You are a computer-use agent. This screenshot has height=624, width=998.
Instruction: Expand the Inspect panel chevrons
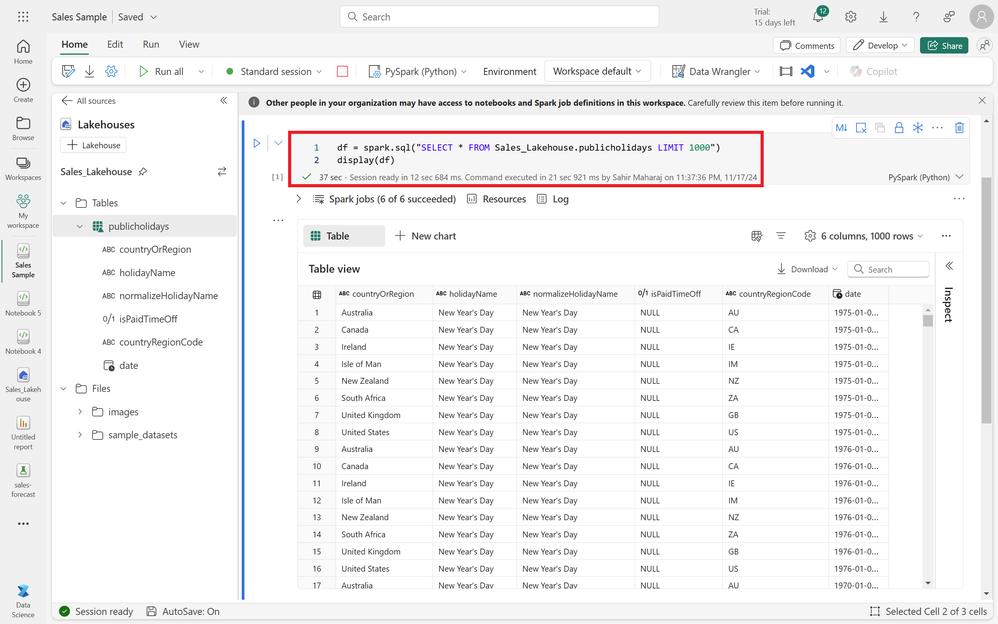949,266
